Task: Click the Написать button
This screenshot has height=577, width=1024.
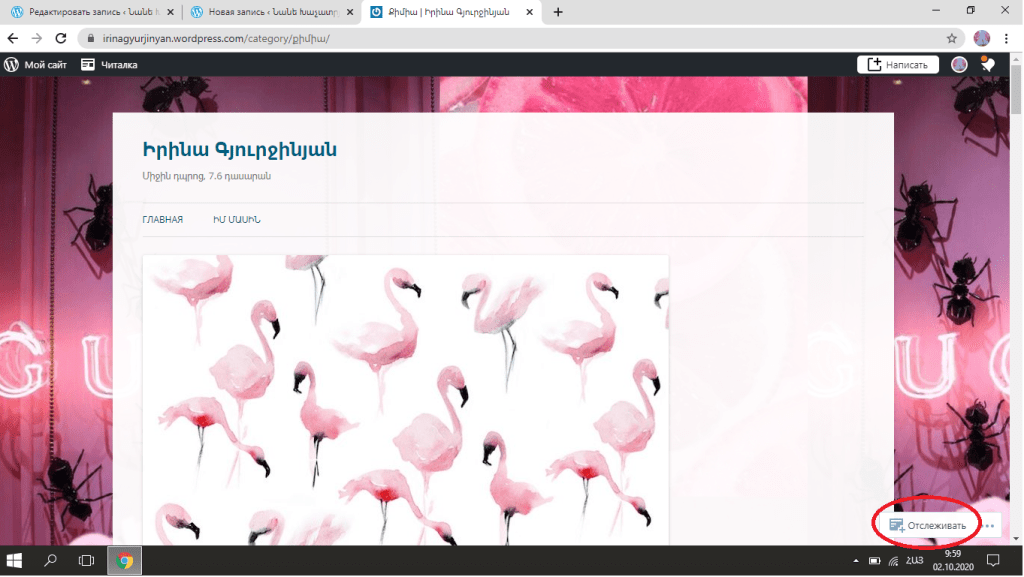Action: [897, 65]
